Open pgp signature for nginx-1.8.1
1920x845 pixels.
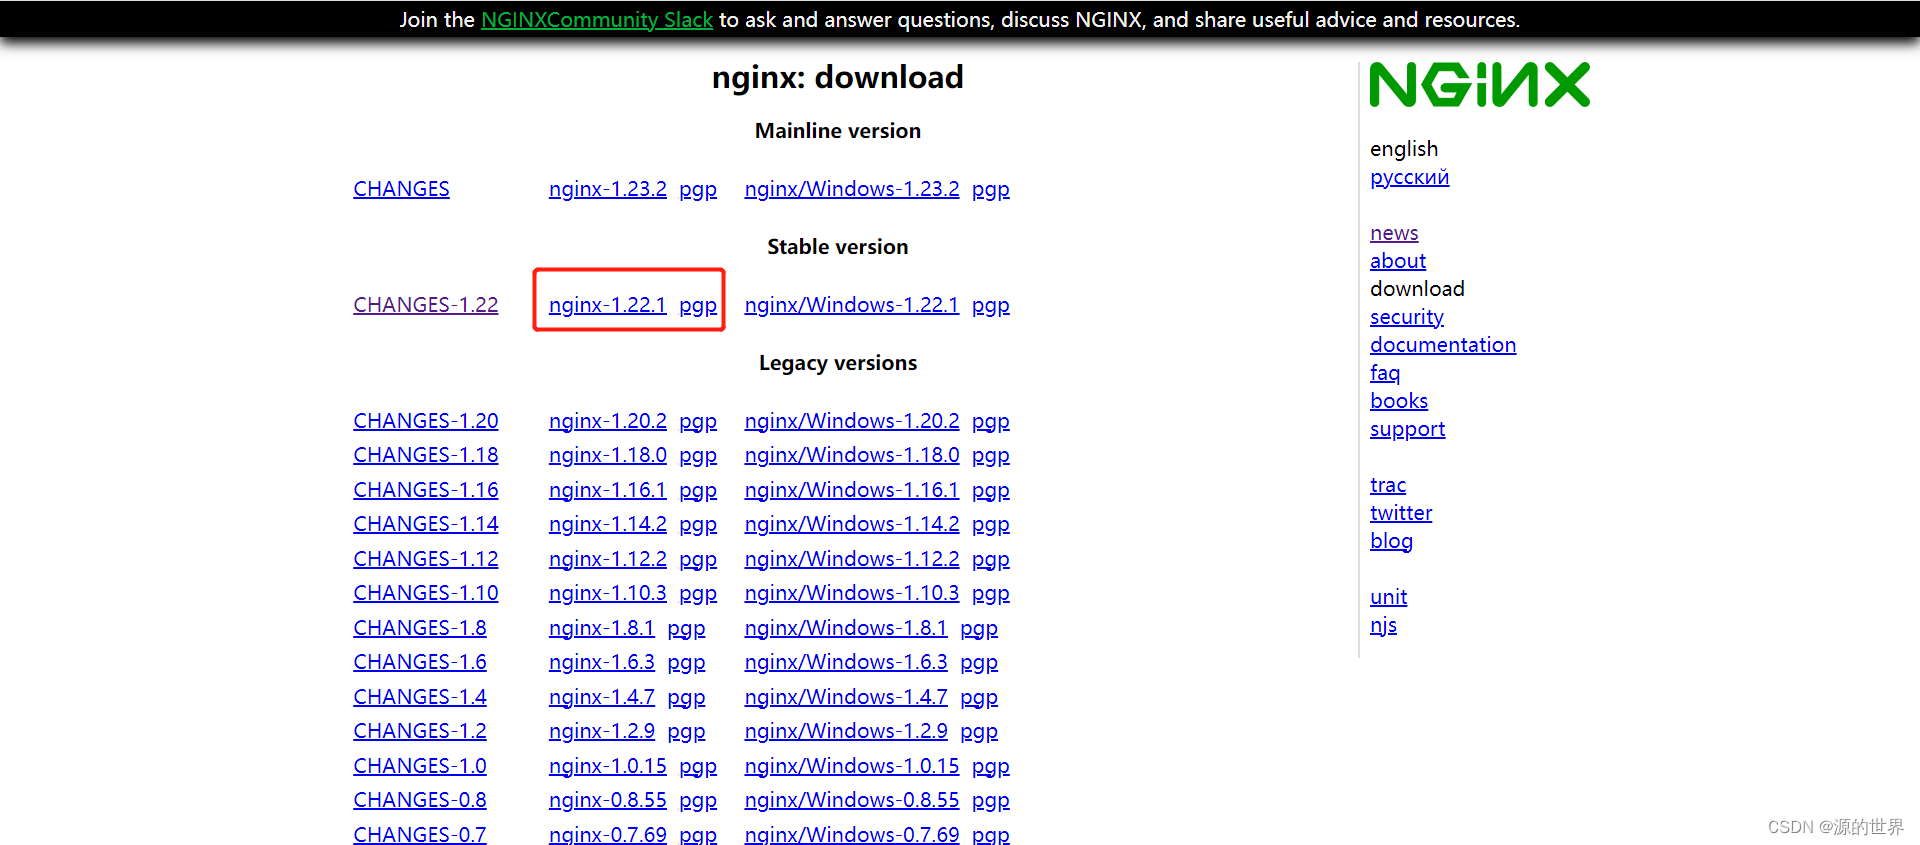[686, 628]
